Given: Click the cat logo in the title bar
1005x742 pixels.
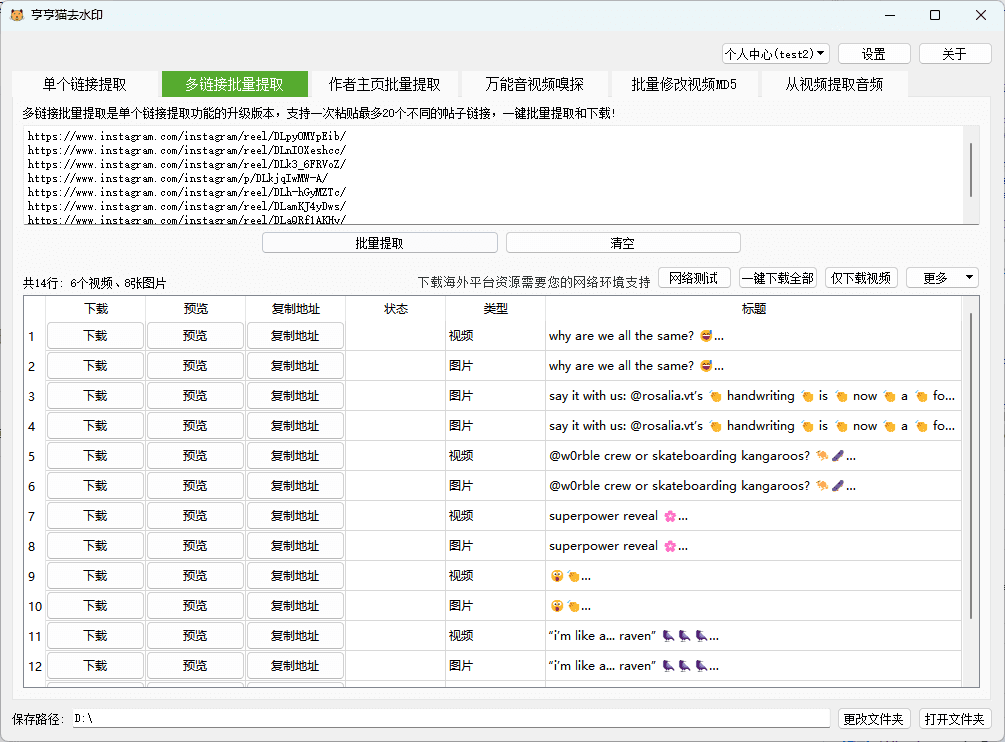Looking at the screenshot, I should 17,15.
